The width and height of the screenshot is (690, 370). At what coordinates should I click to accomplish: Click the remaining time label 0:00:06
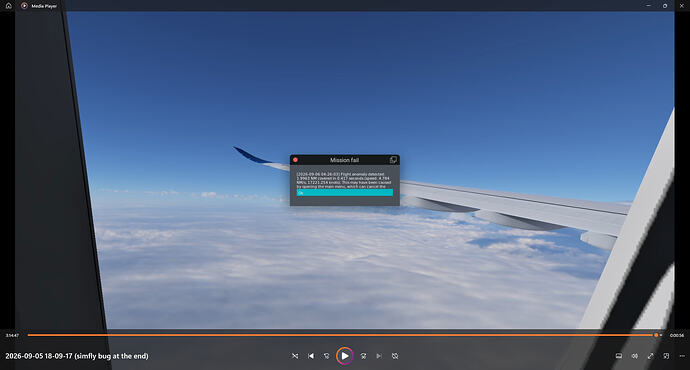[x=677, y=335]
